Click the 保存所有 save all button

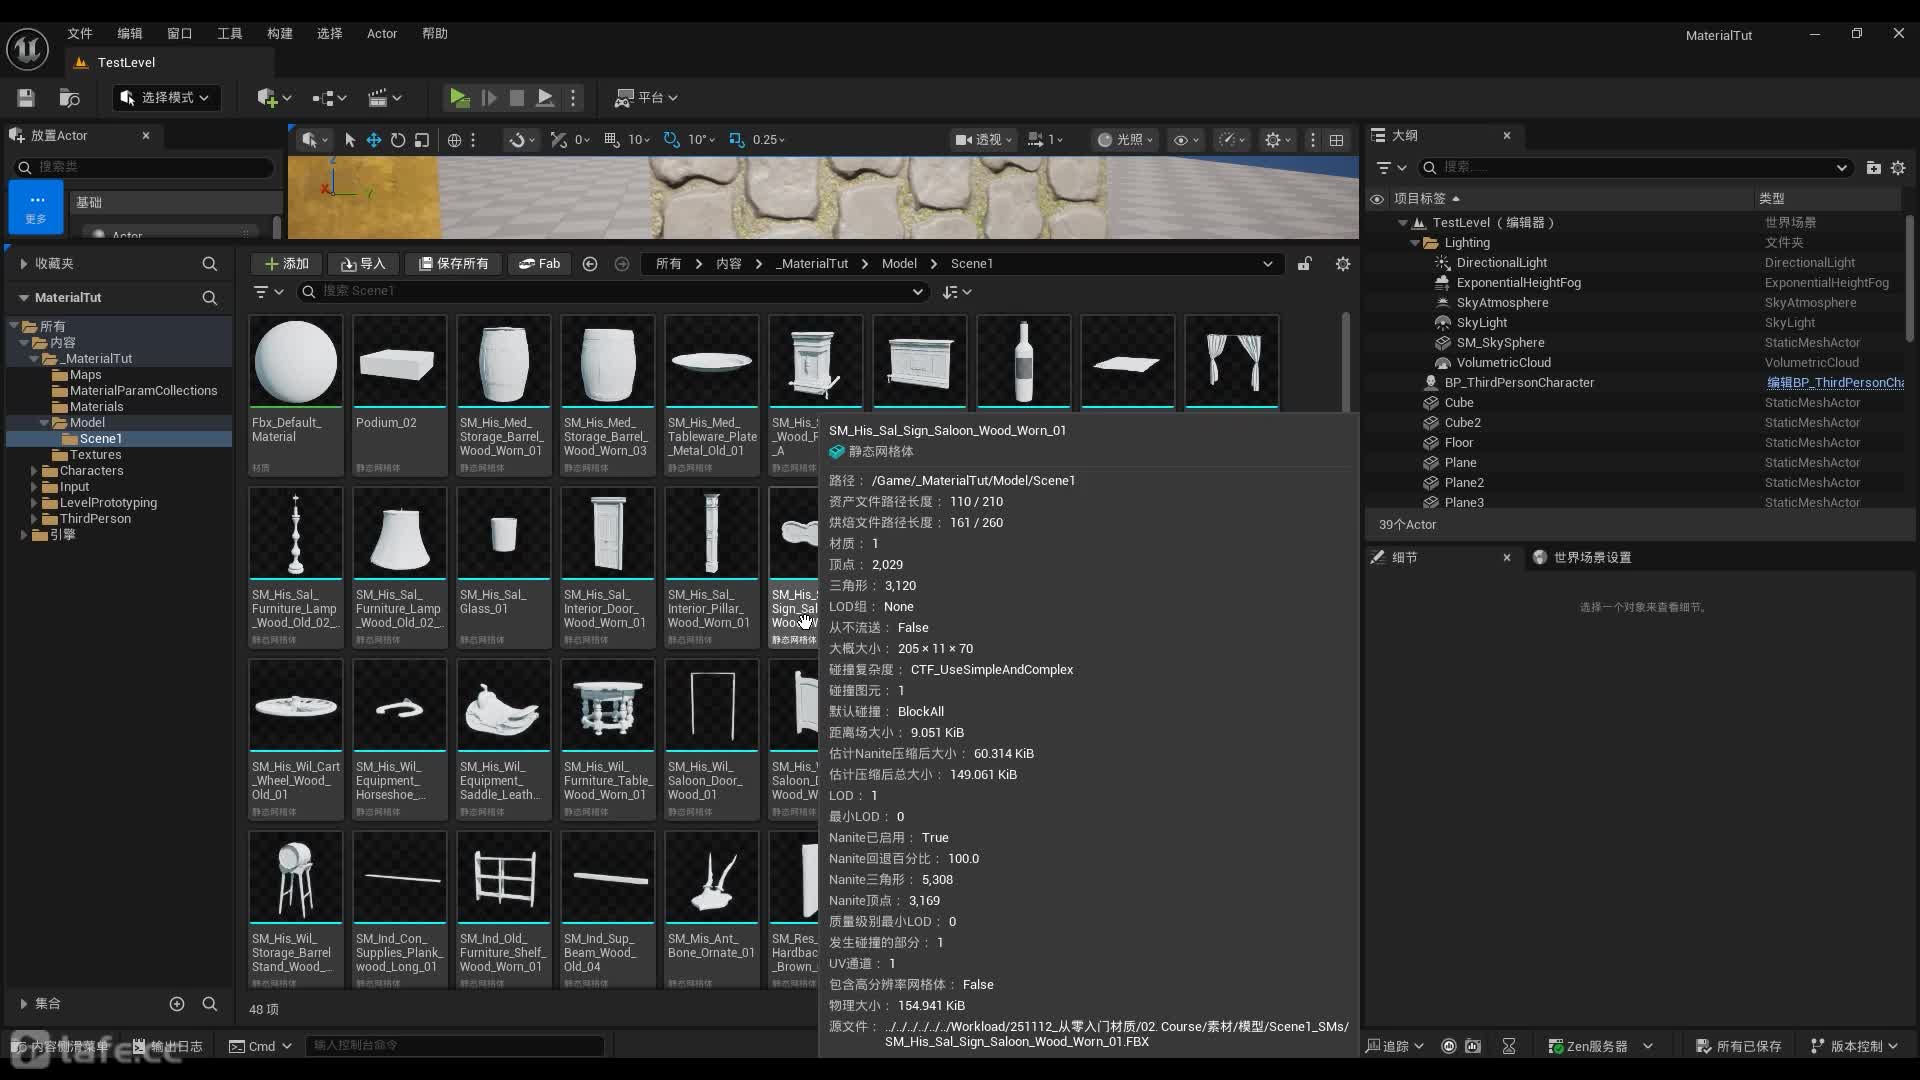pyautogui.click(x=453, y=264)
